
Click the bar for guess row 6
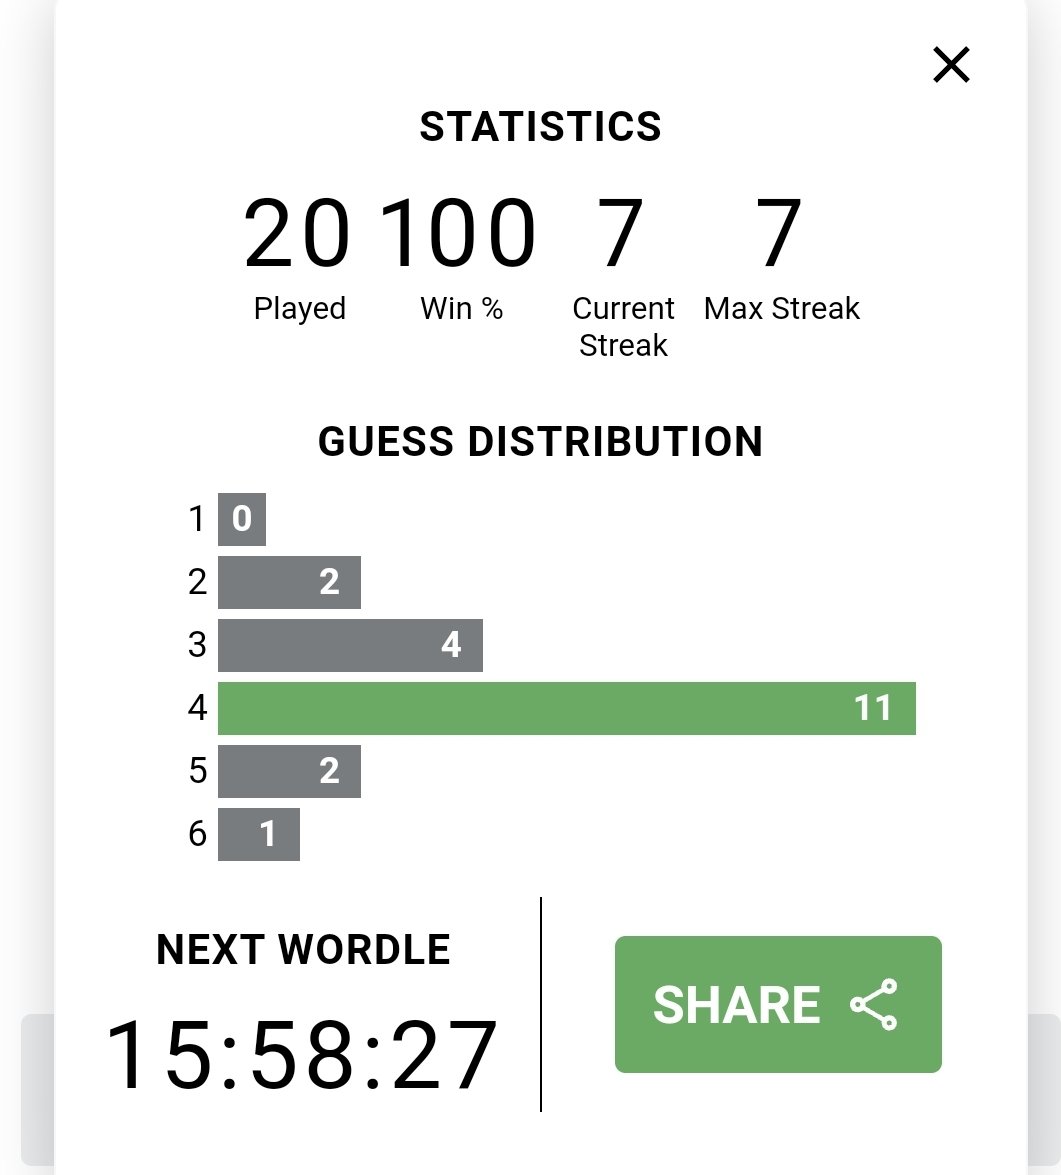tap(259, 834)
